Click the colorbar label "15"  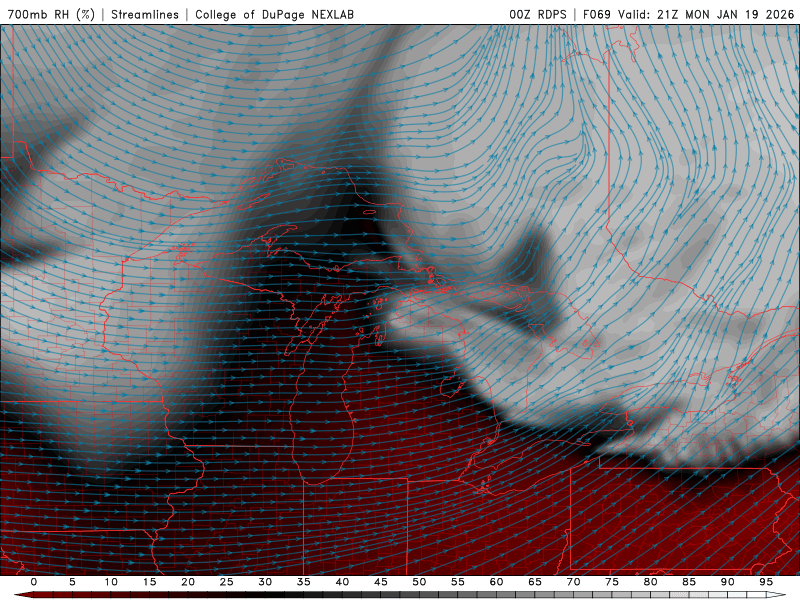[x=149, y=582]
